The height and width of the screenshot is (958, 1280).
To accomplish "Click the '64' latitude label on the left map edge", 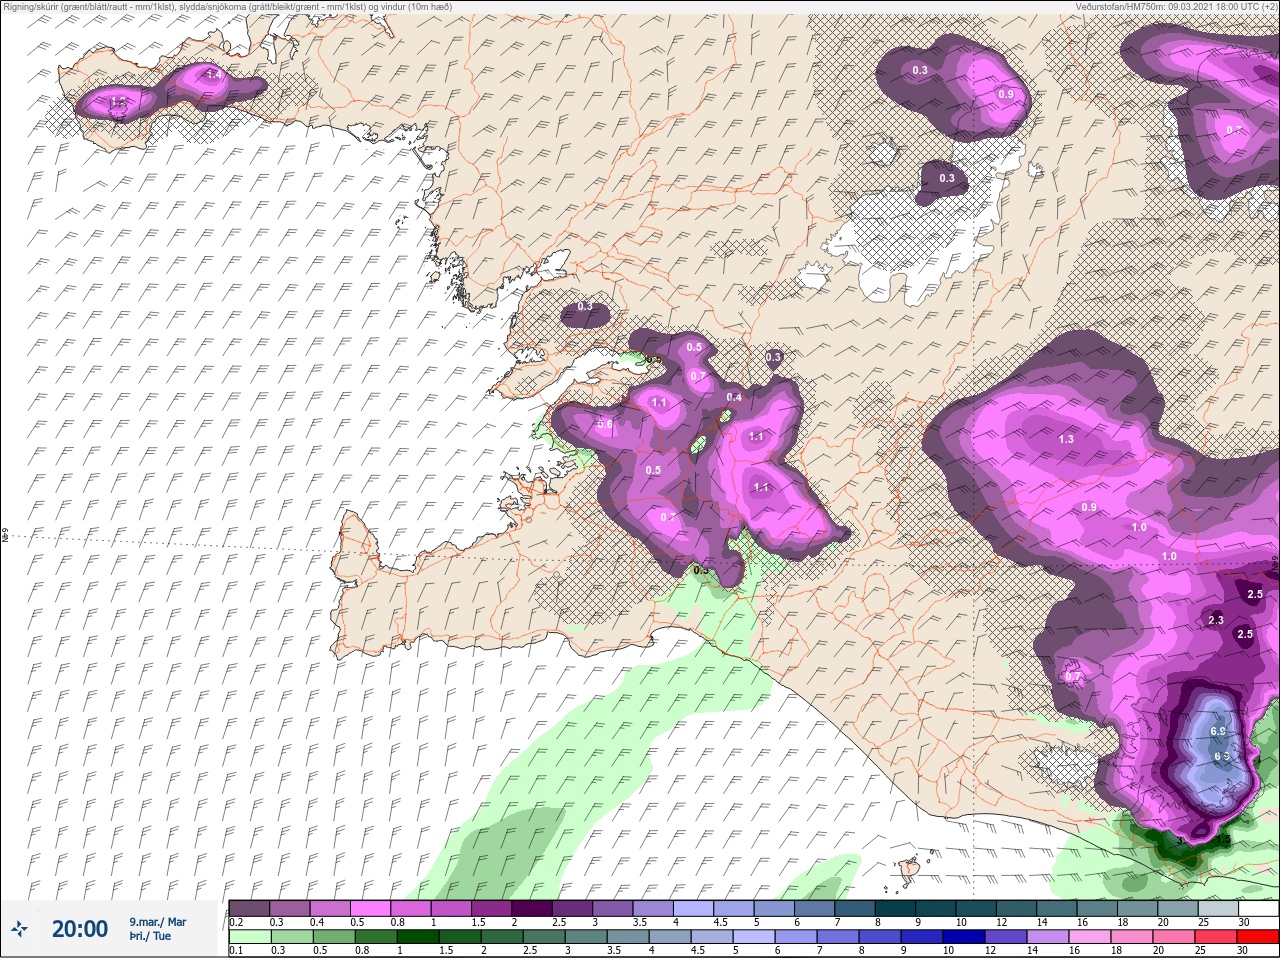I will coord(5,537).
